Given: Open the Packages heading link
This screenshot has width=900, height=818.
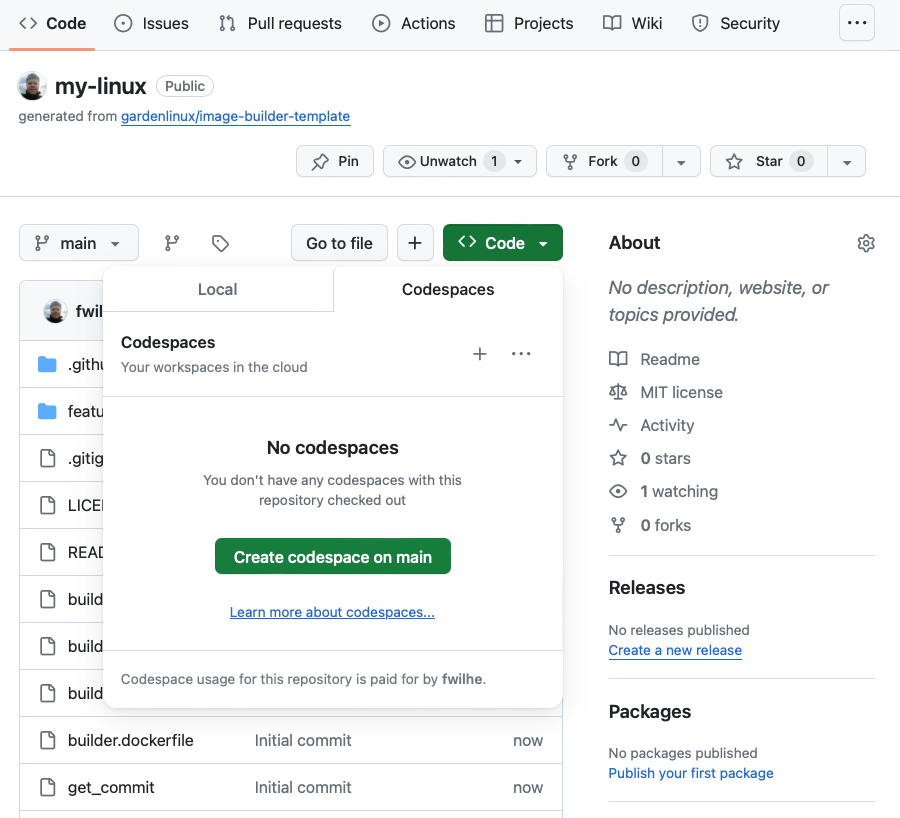Looking at the screenshot, I should pos(650,712).
